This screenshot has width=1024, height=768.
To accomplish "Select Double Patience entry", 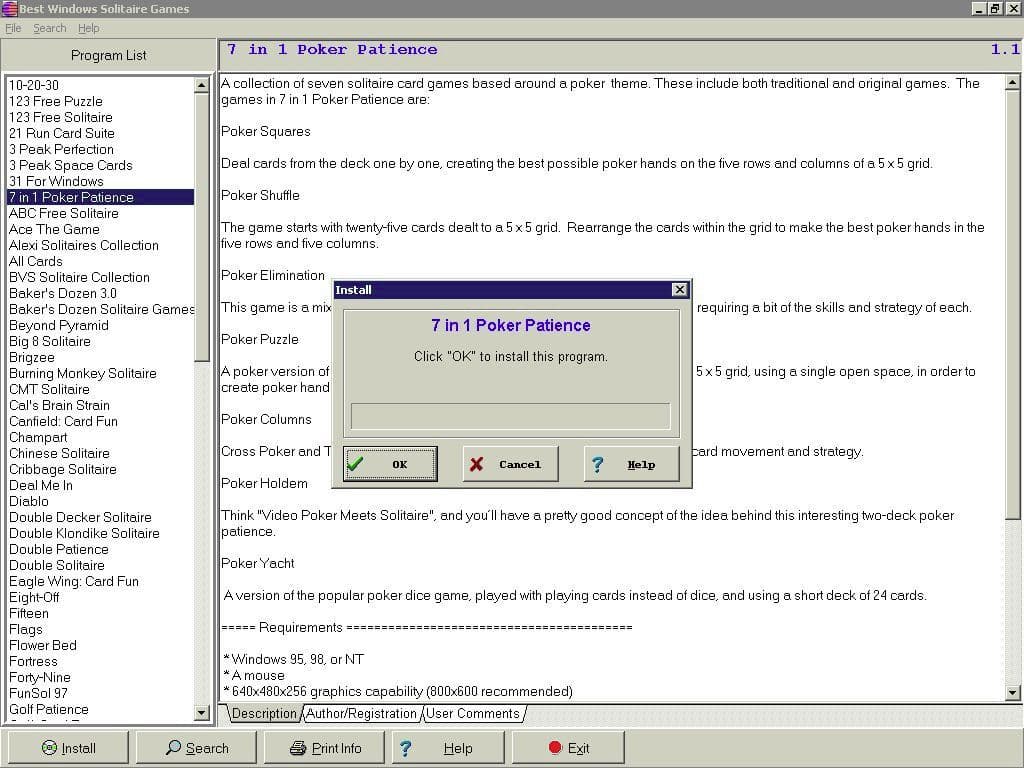I will click(x=101, y=549).
